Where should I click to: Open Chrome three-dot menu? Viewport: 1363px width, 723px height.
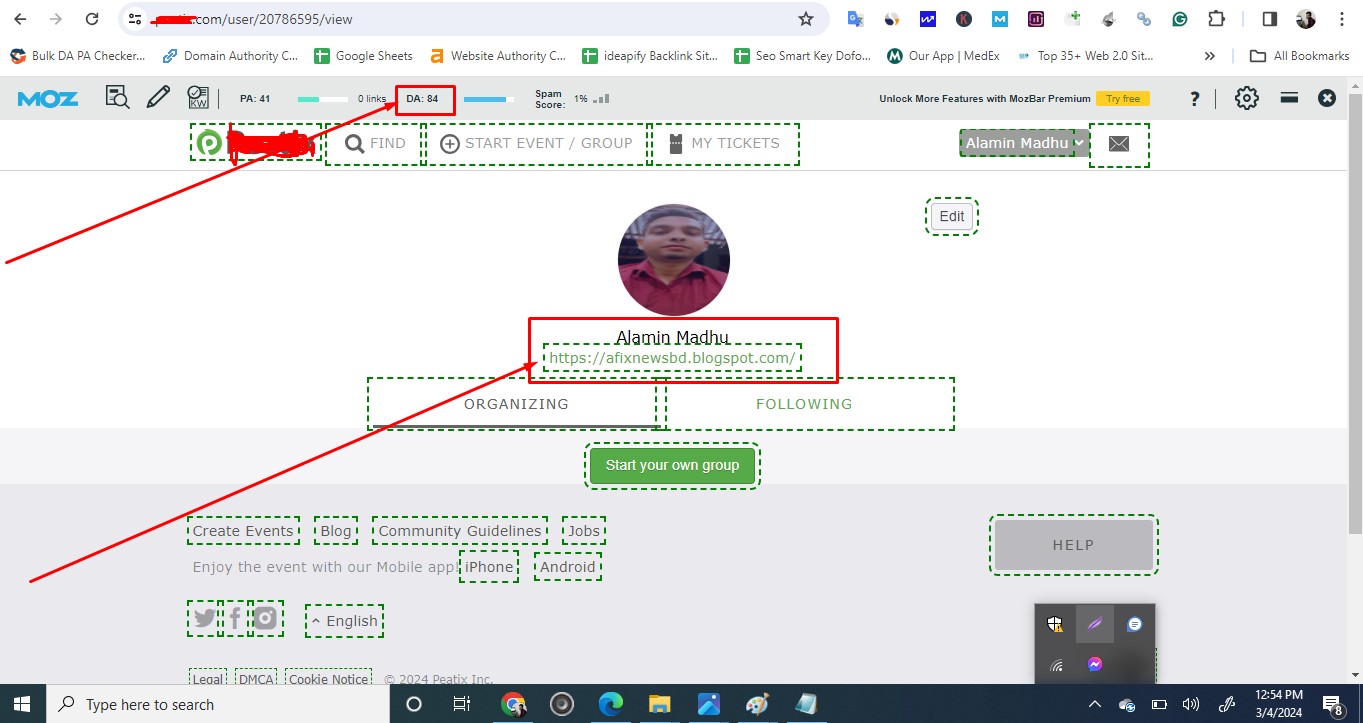pos(1342,19)
